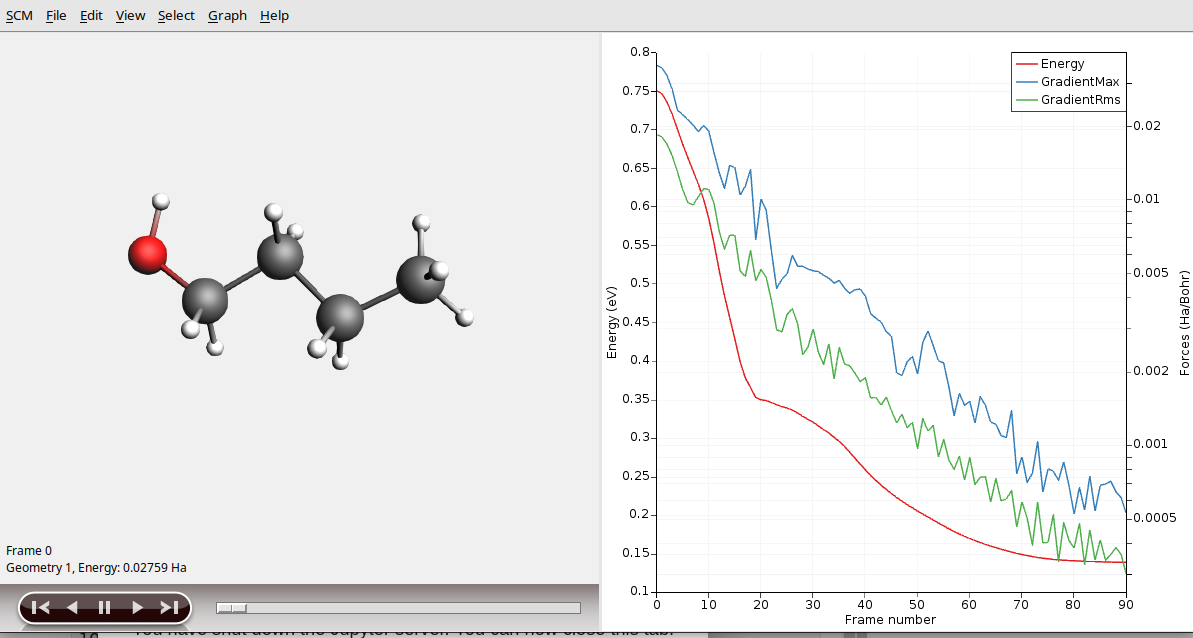
Task: Select the carbon atom bonded to oxygen
Action: [x=205, y=299]
